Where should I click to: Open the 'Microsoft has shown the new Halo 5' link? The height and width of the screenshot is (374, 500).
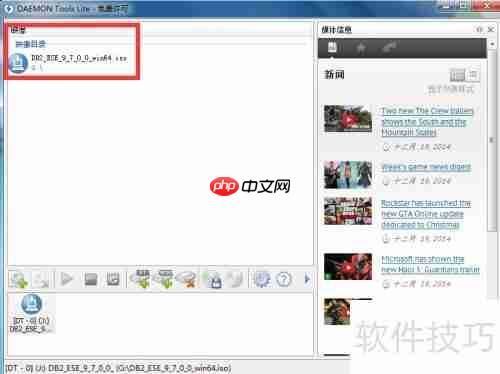430,264
